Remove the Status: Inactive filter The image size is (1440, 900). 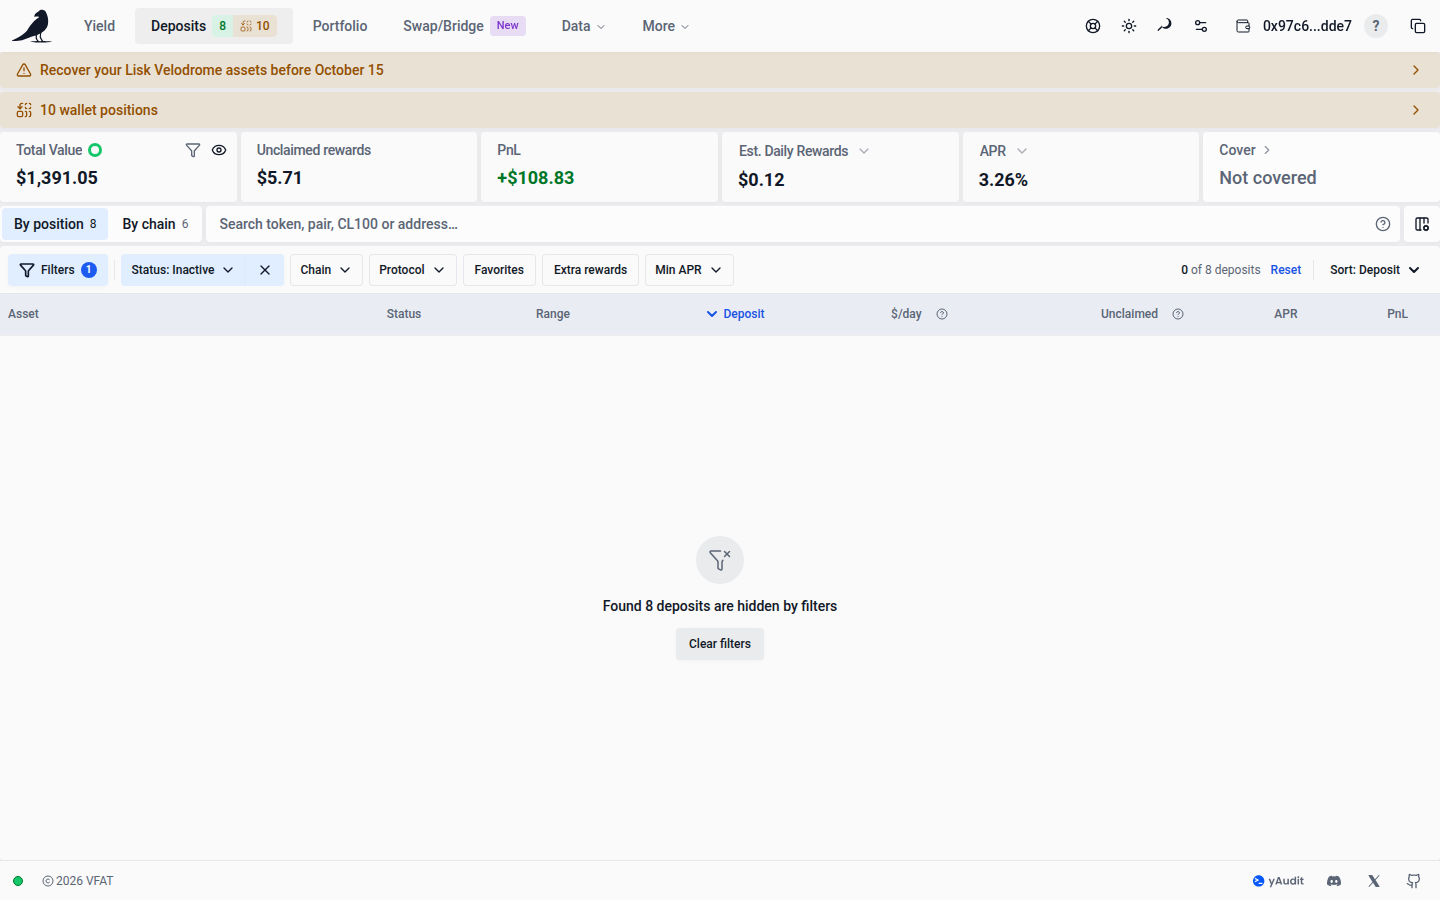tap(265, 270)
